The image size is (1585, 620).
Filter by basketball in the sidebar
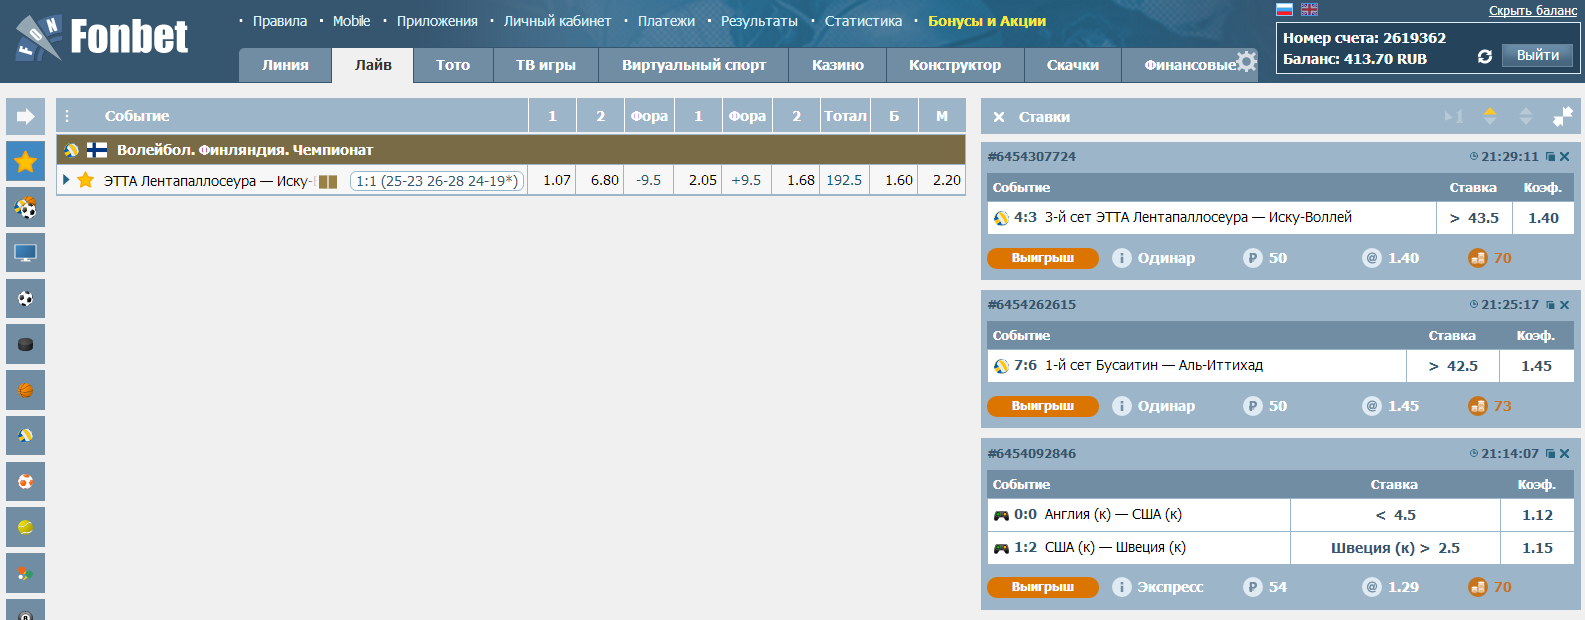tap(25, 390)
